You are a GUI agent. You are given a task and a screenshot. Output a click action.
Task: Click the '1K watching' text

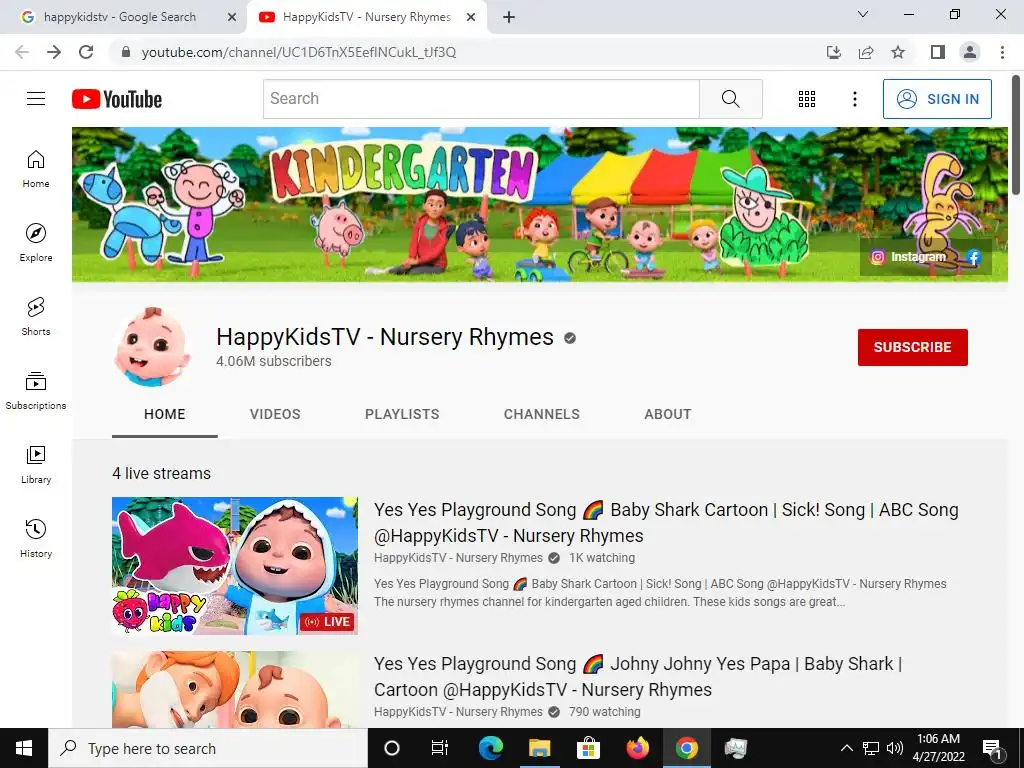(x=601, y=558)
